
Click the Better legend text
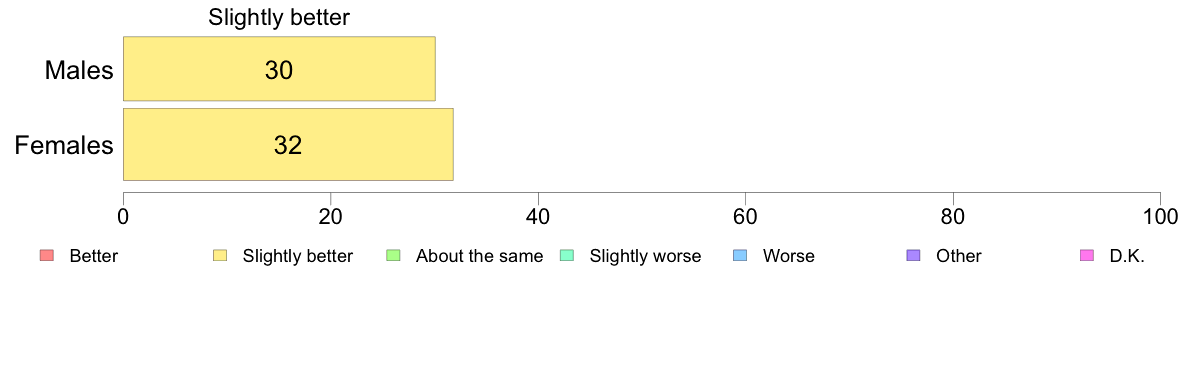93,256
